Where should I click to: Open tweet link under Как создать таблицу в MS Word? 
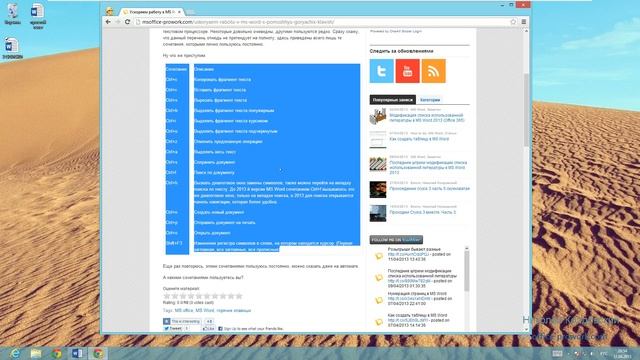tap(408, 320)
